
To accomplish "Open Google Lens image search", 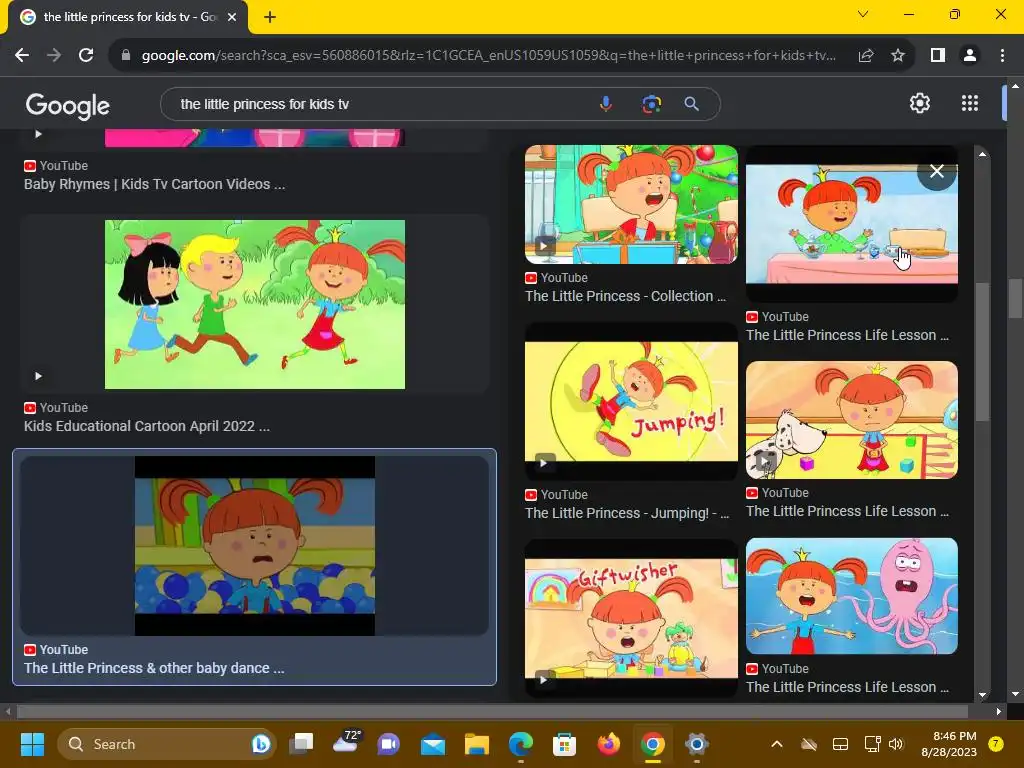I will 651,104.
